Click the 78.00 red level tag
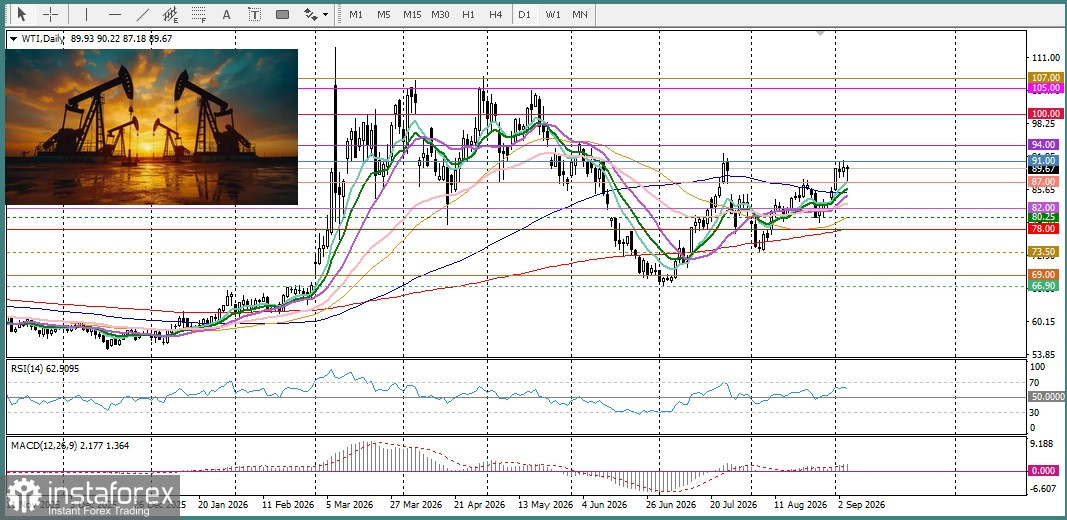 click(x=1045, y=229)
